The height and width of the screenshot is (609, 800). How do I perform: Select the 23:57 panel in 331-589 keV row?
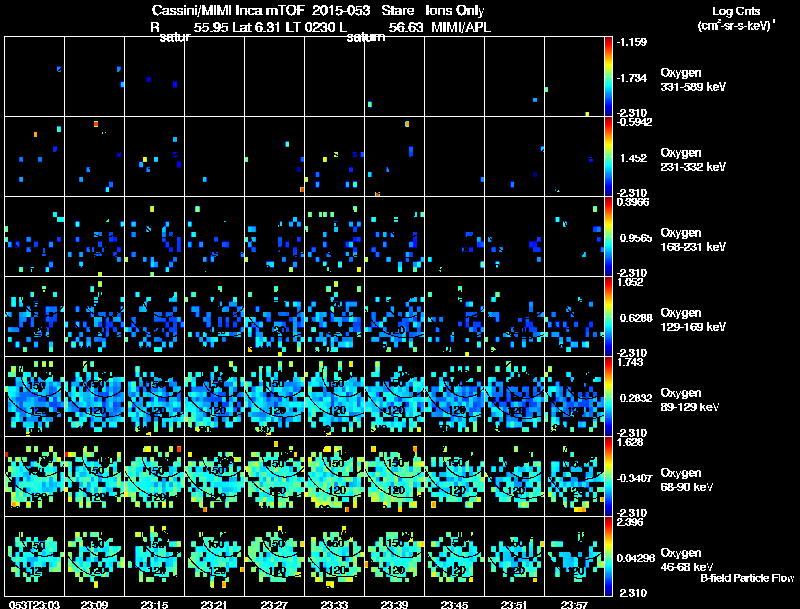(x=574, y=77)
